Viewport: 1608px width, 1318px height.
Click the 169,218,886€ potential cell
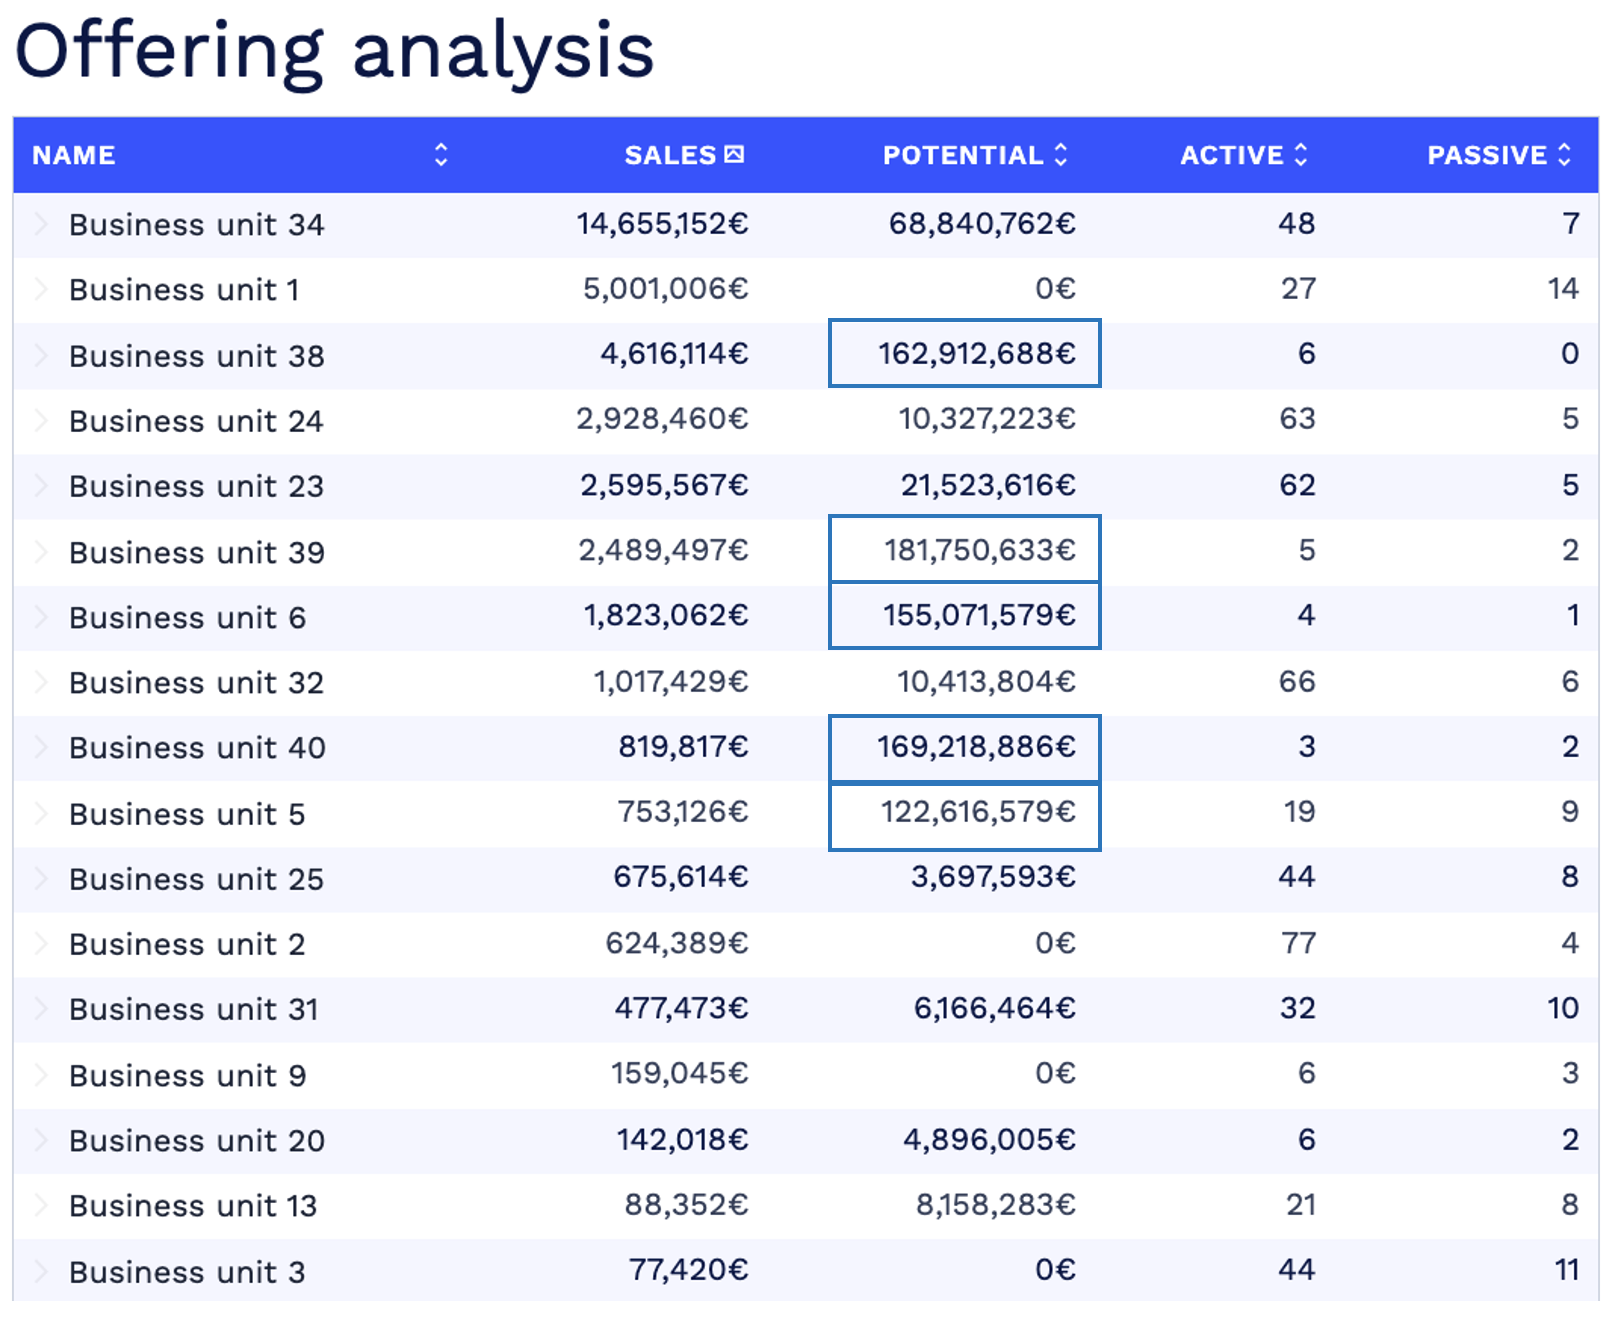point(964,747)
